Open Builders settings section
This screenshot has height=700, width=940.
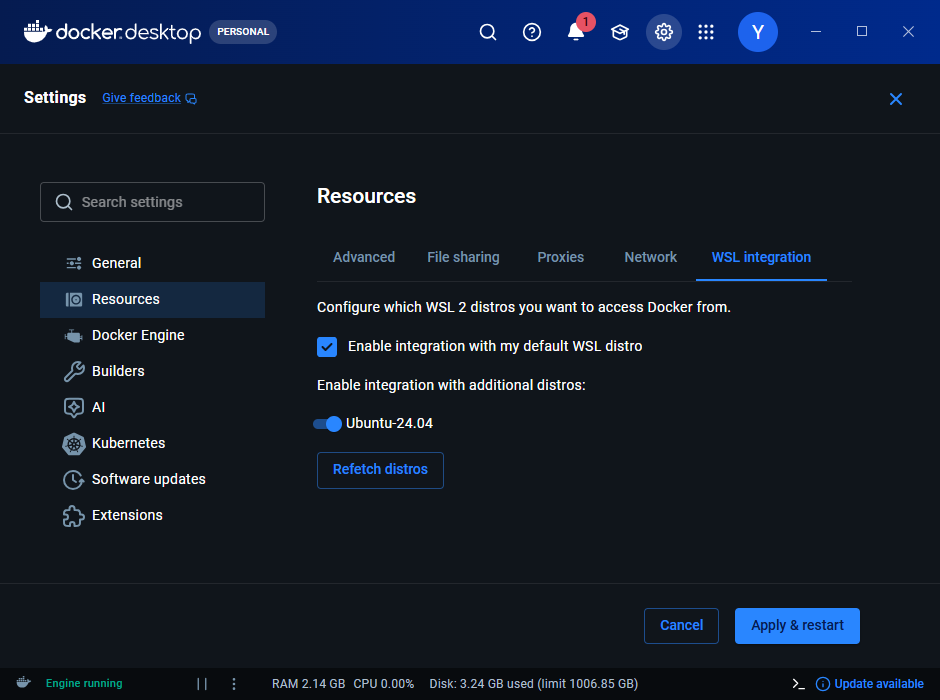[152, 371]
